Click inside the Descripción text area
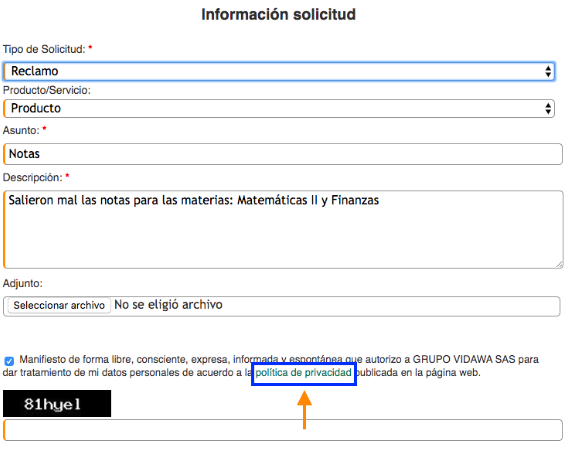The width and height of the screenshot is (567, 450). pos(283,230)
